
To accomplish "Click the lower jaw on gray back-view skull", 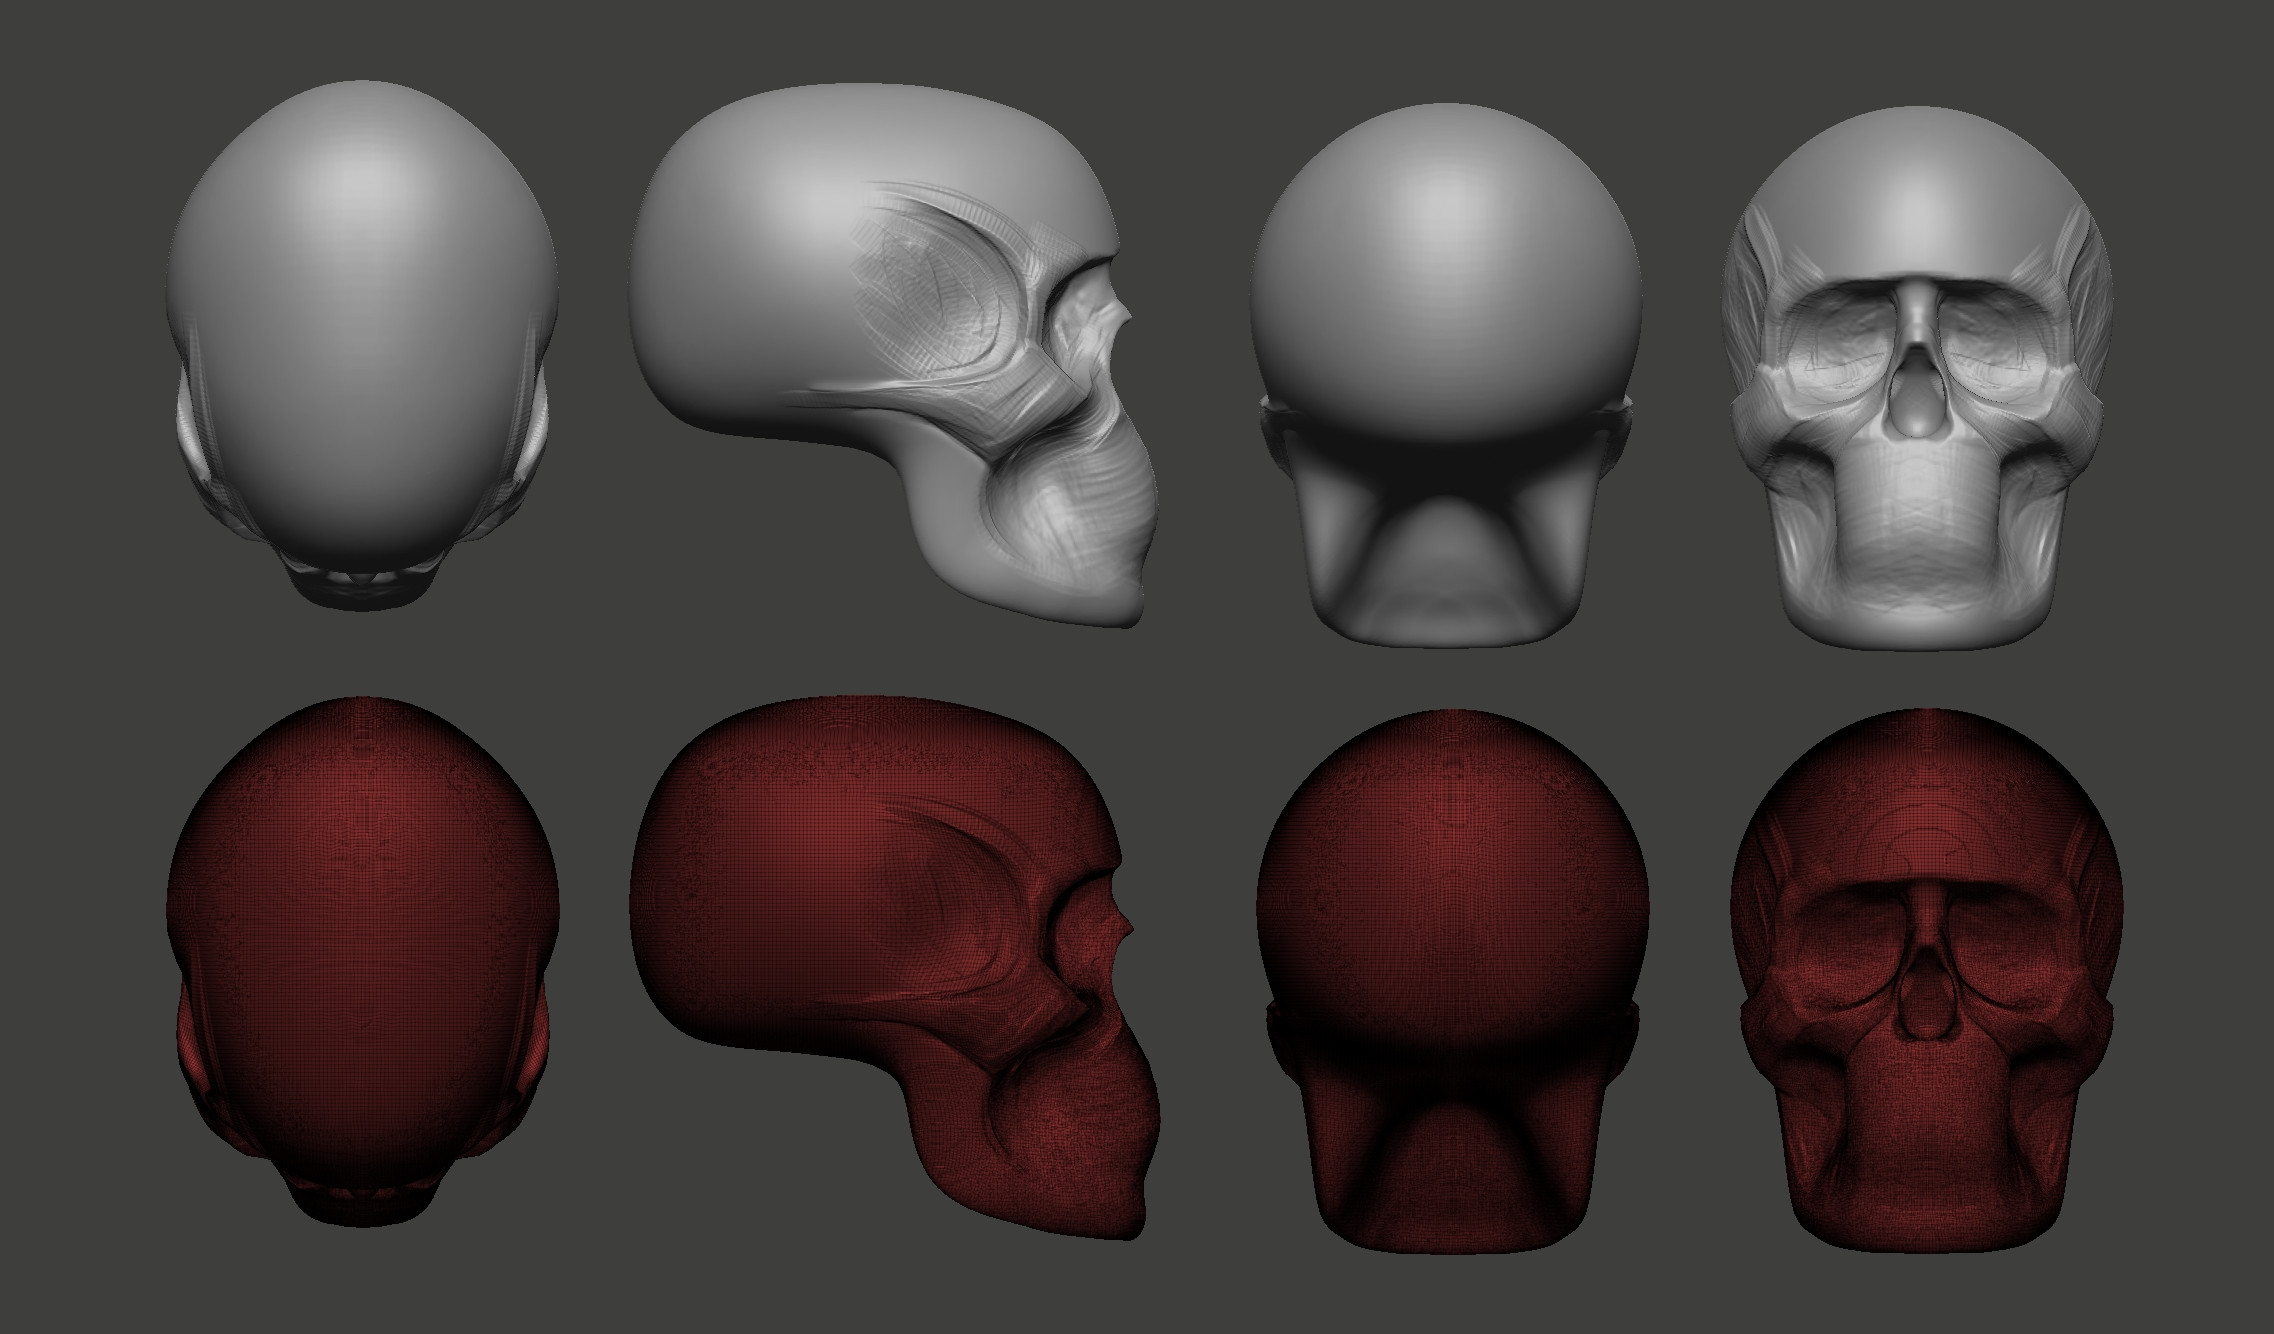I will (x=1445, y=580).
